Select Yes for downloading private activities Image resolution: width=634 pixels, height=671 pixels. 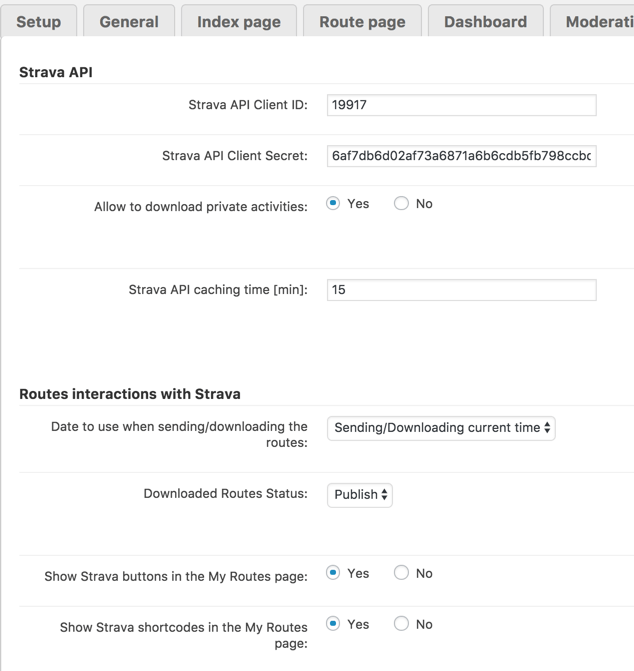pos(334,204)
